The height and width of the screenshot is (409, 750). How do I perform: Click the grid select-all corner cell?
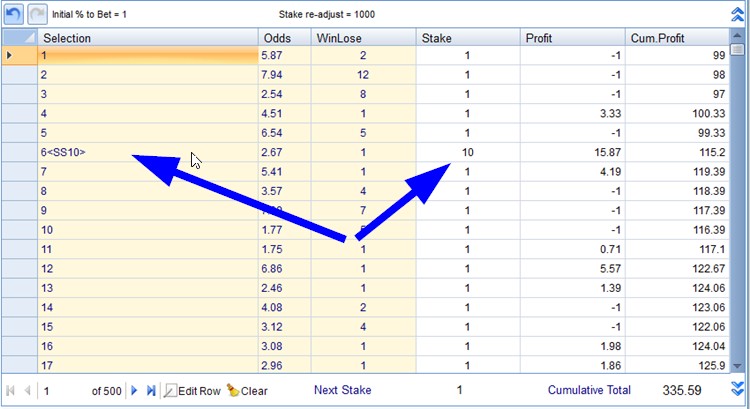[x=18, y=37]
